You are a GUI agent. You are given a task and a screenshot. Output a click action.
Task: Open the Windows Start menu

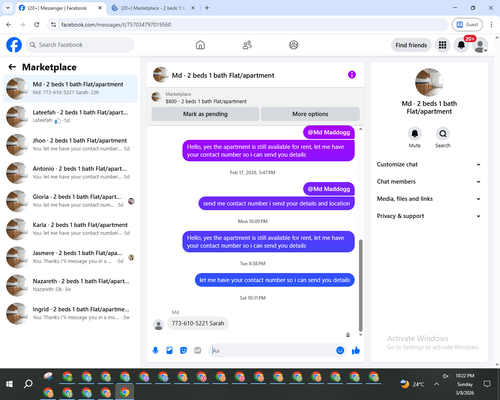[9, 384]
